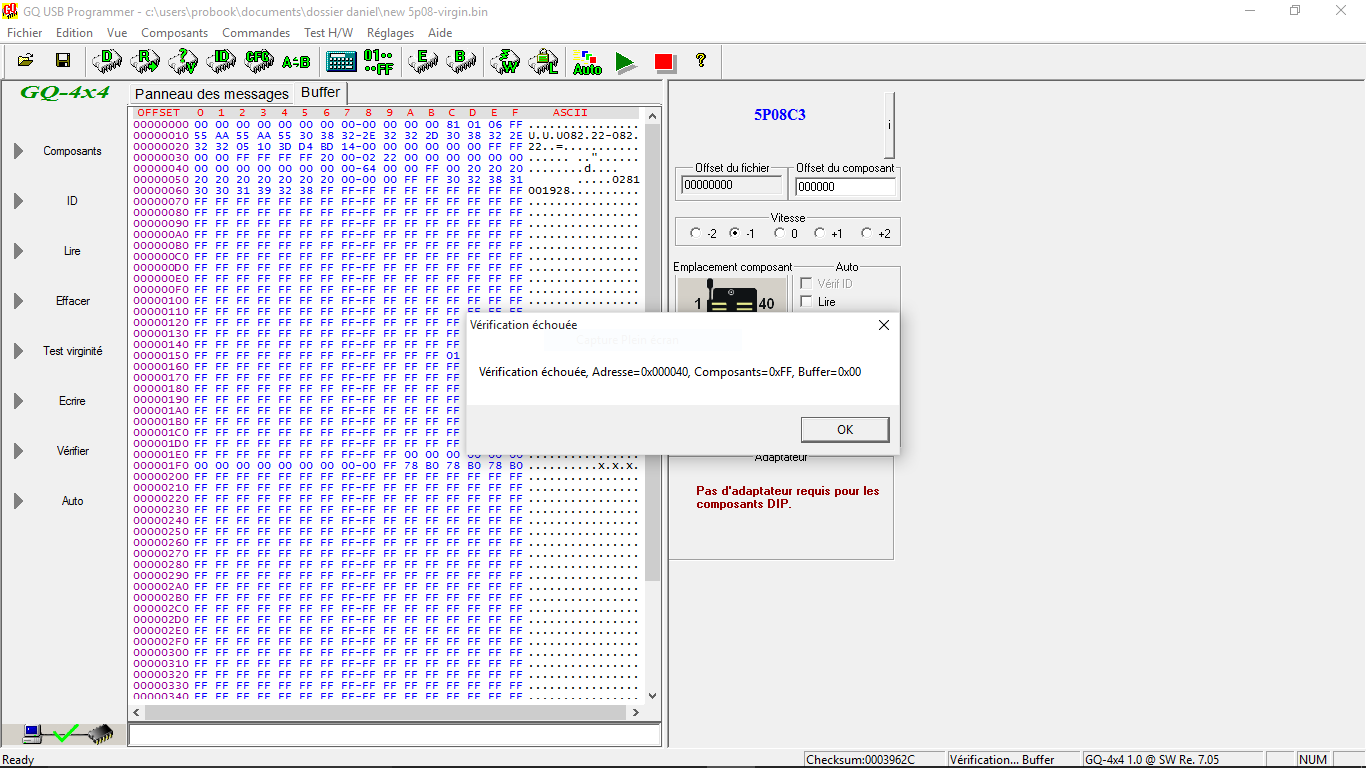This screenshot has height=768, width=1366.
Task: Select speed -2 radio button
Action: [x=696, y=233]
